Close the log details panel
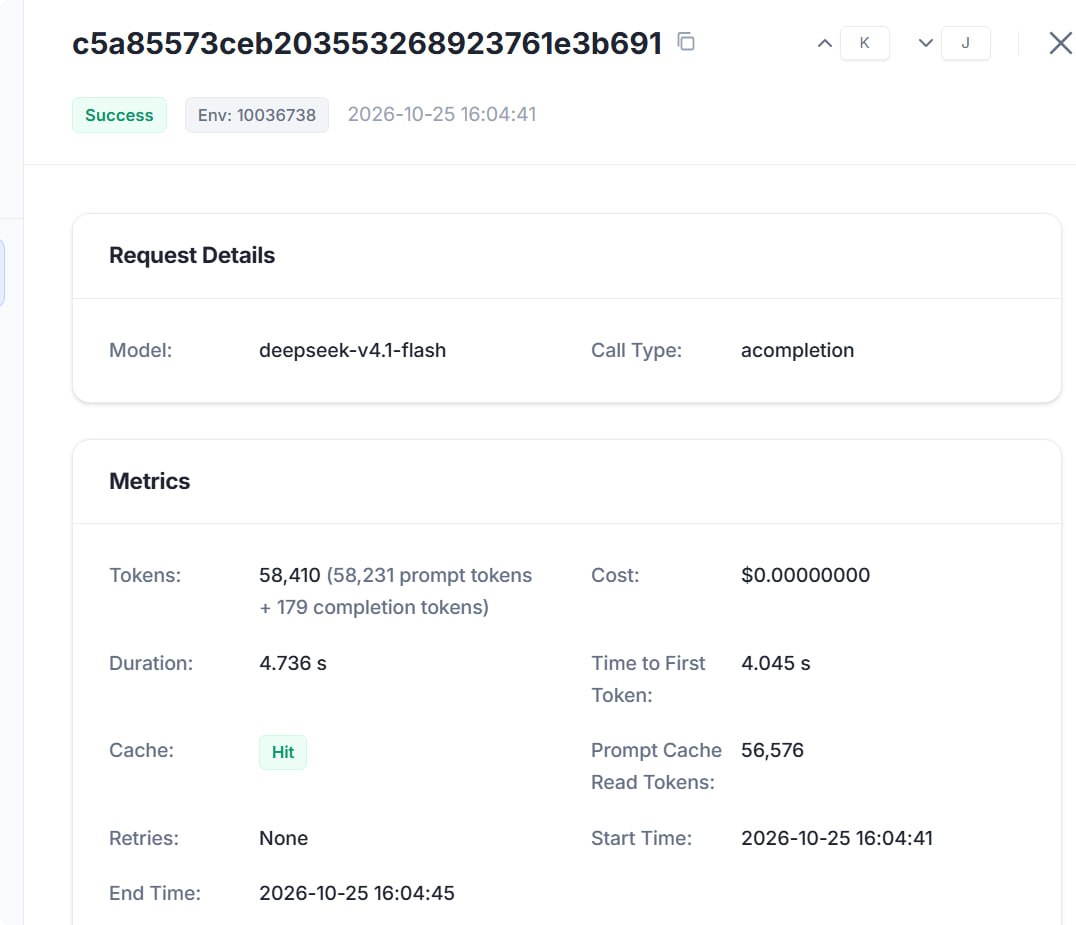This screenshot has width=1076, height=925. [1060, 43]
